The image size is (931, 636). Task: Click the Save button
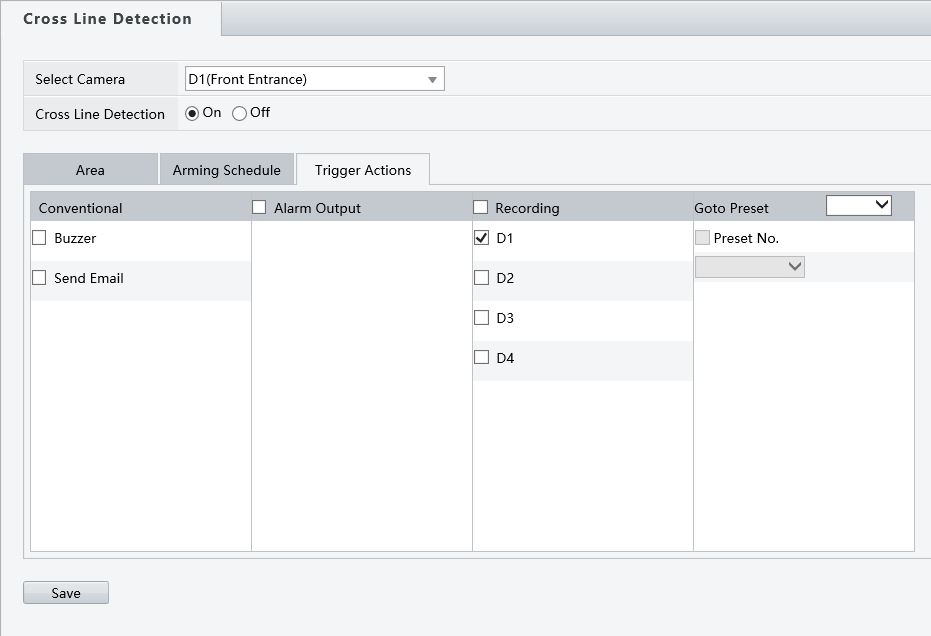click(66, 593)
